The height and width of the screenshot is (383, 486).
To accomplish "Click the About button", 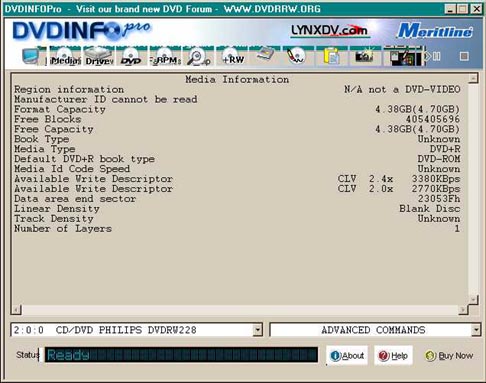I will tap(347, 356).
